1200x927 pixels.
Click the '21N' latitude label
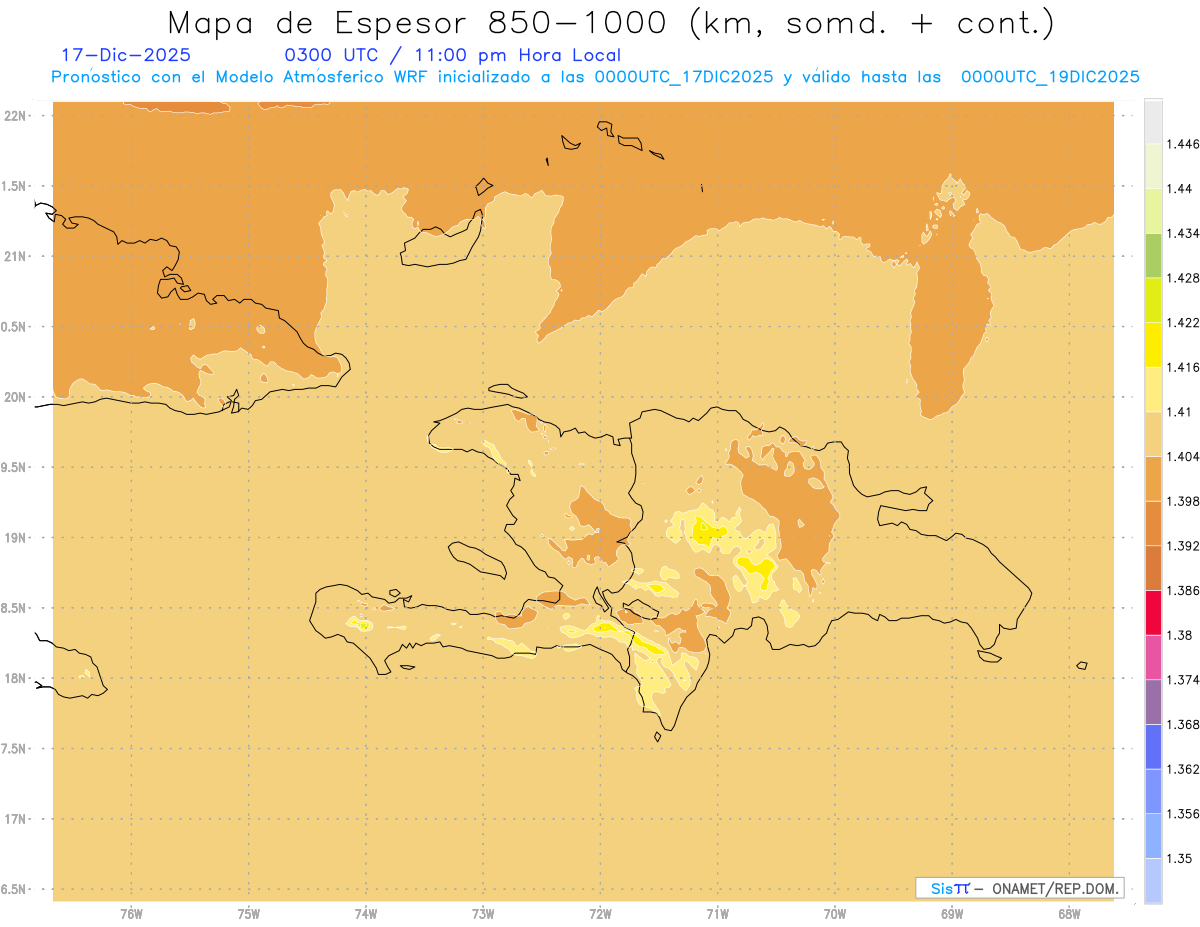[x=17, y=256]
